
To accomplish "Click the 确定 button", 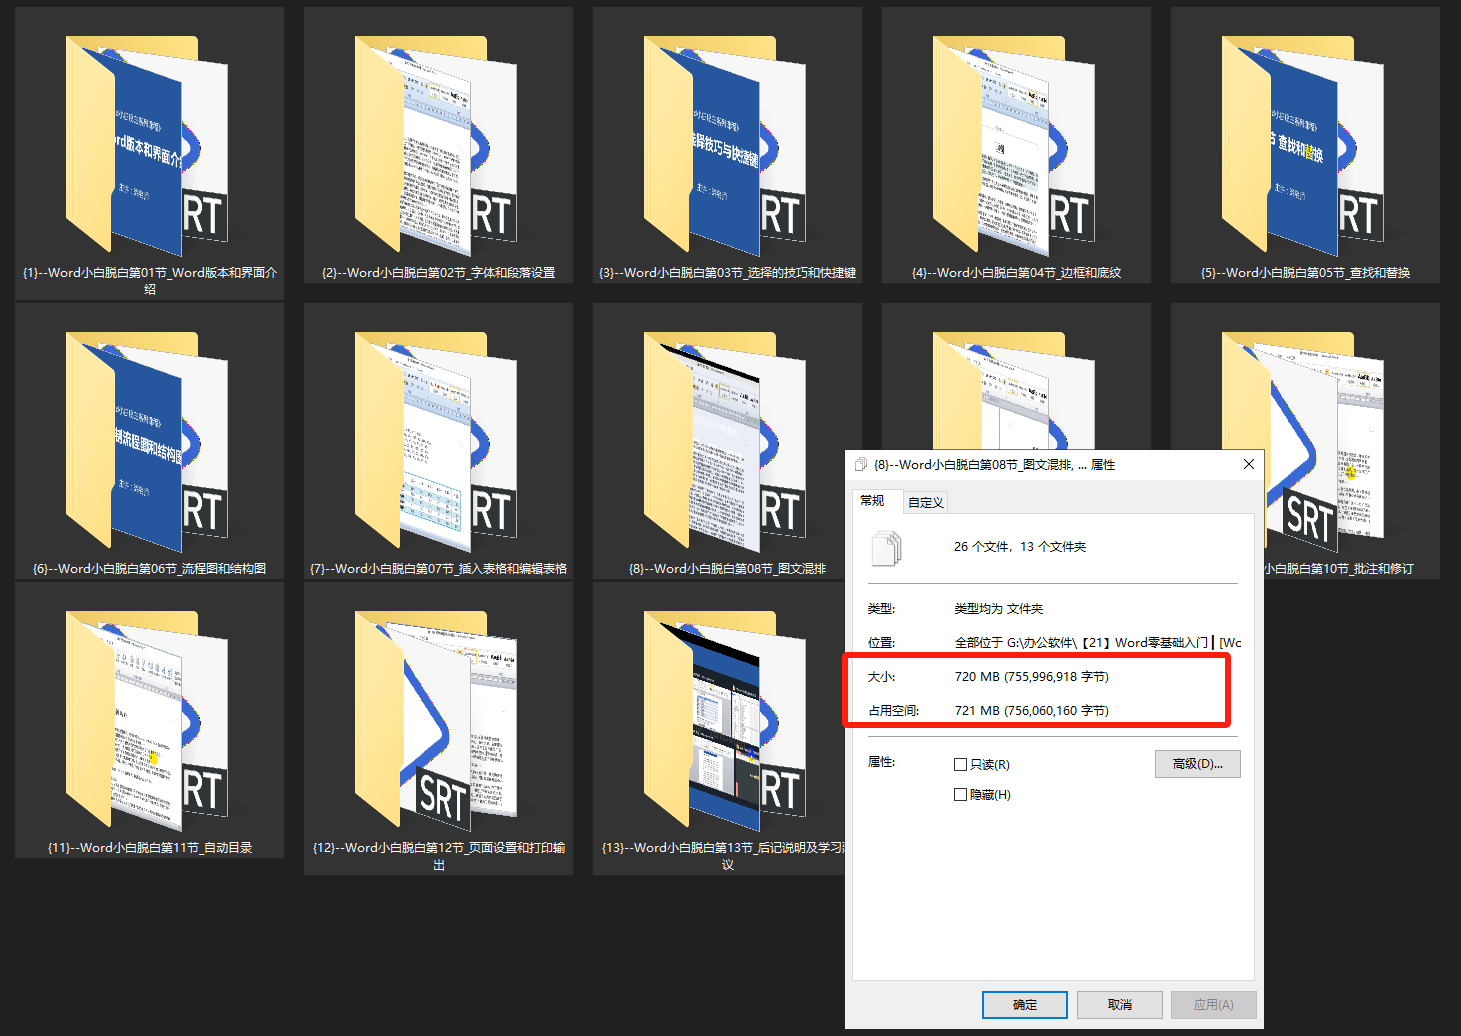I will point(1025,1004).
